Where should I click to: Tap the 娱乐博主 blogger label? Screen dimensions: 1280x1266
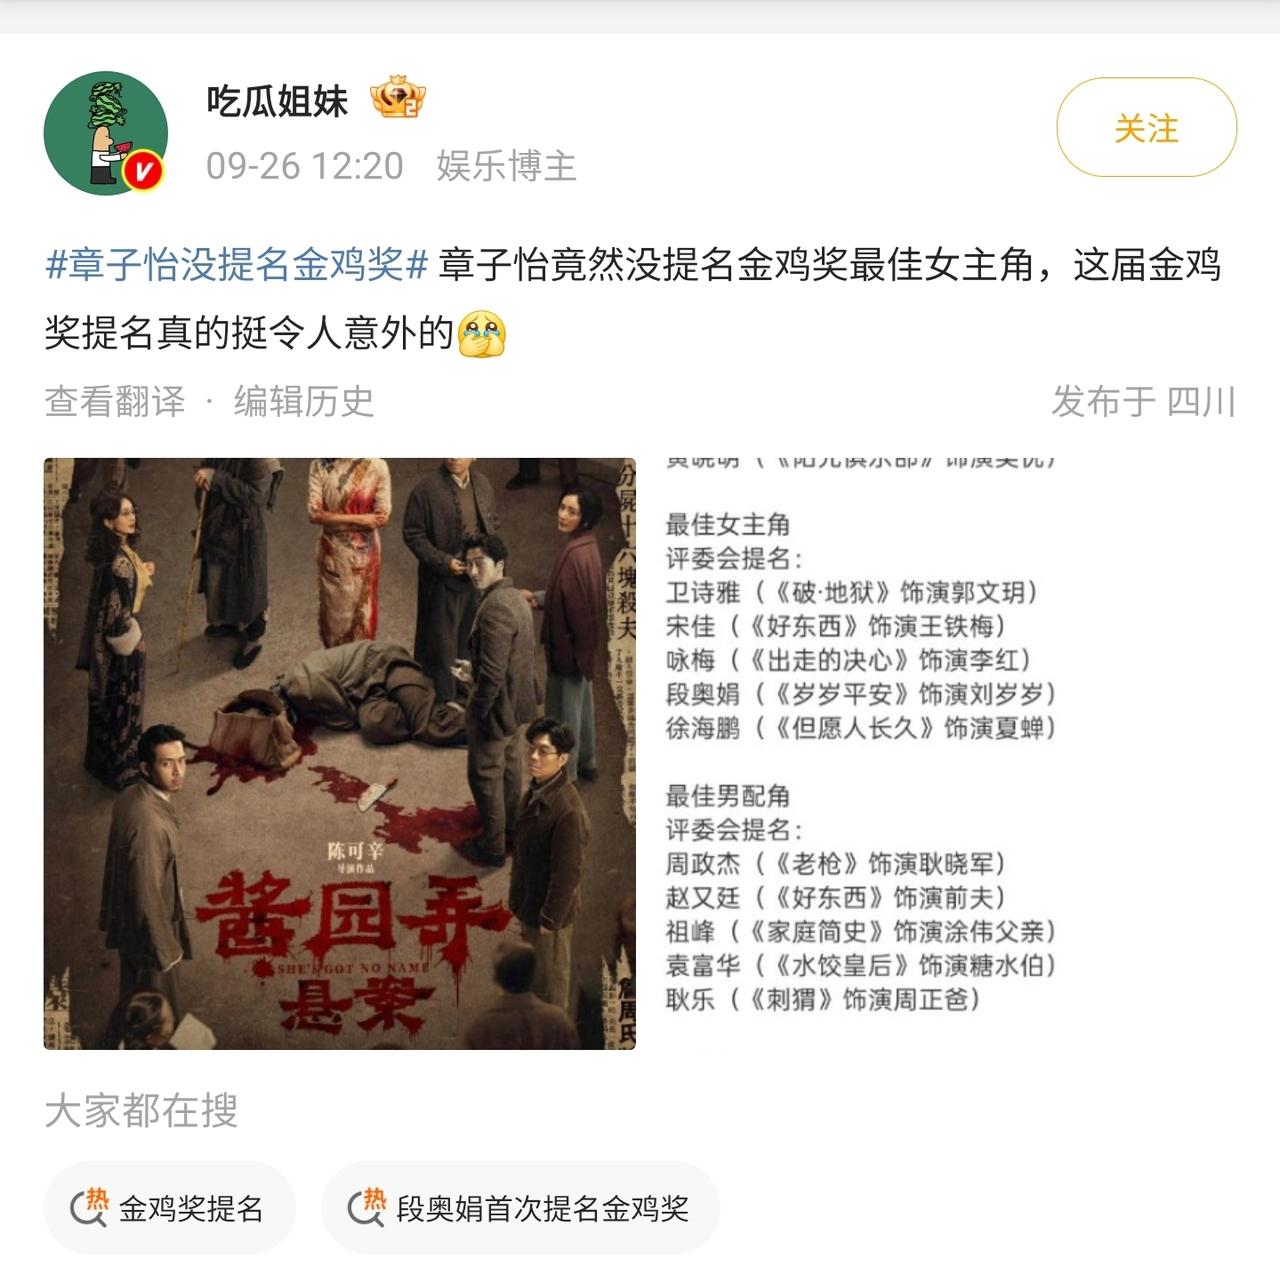click(x=506, y=166)
